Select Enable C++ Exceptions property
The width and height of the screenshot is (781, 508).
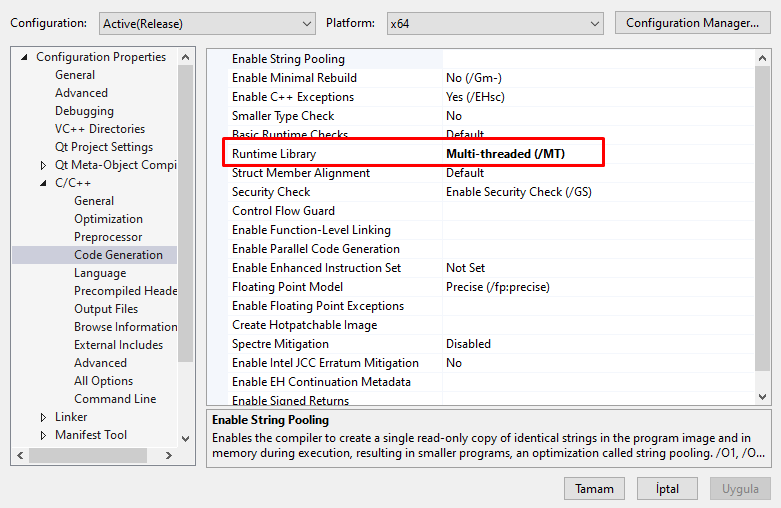(292, 97)
